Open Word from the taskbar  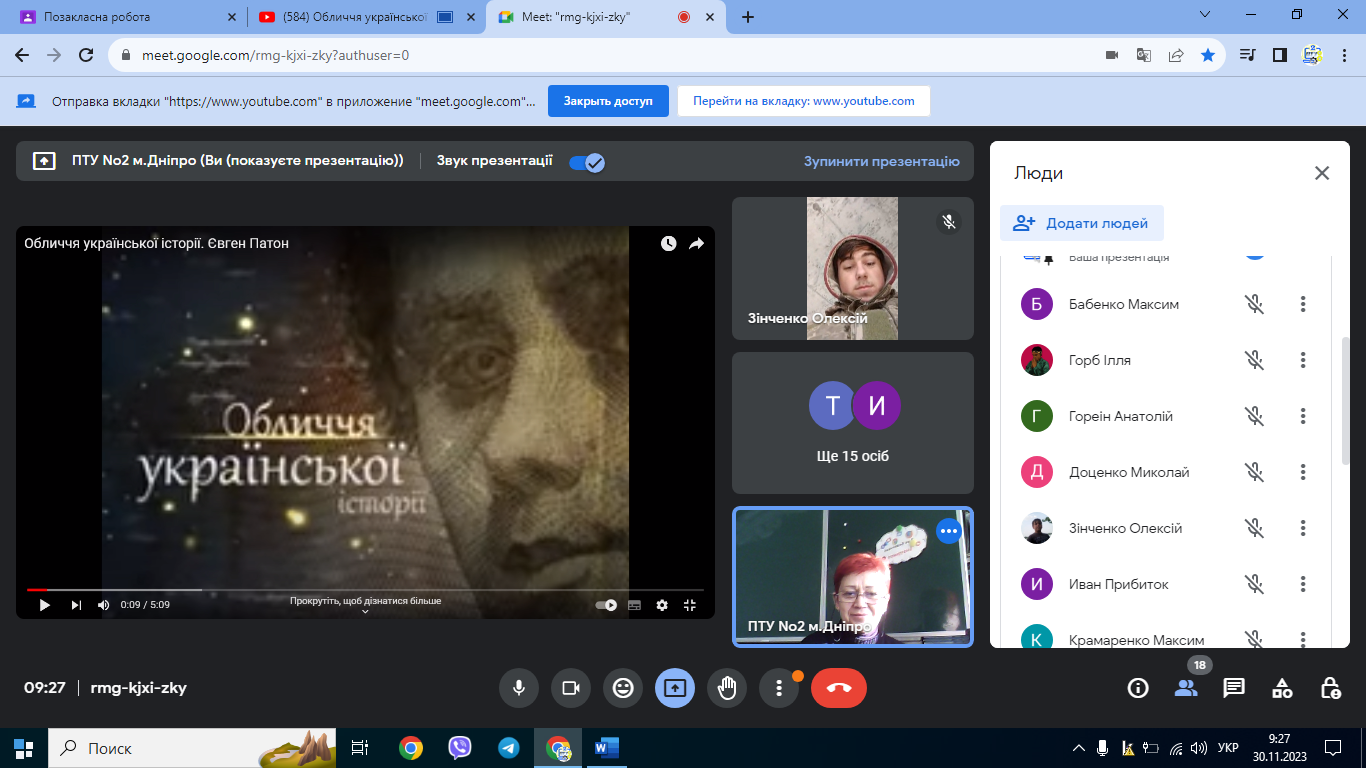coord(607,747)
